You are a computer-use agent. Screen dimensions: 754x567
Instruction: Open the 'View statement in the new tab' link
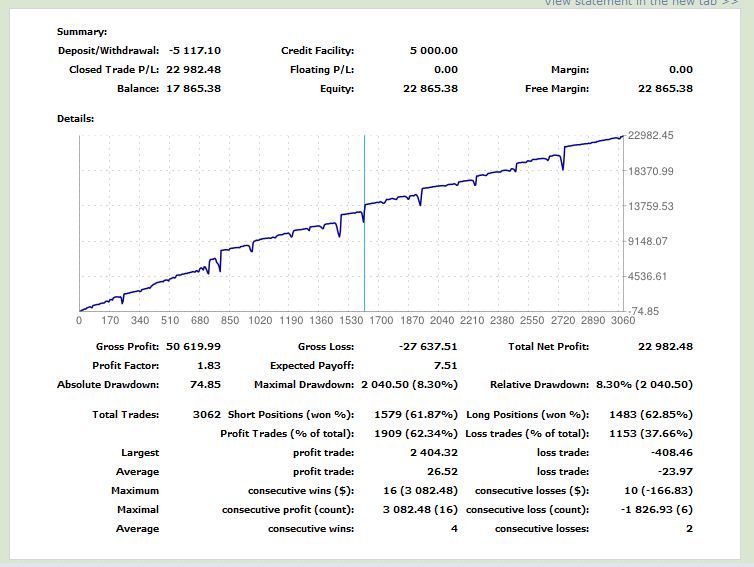click(x=641, y=2)
